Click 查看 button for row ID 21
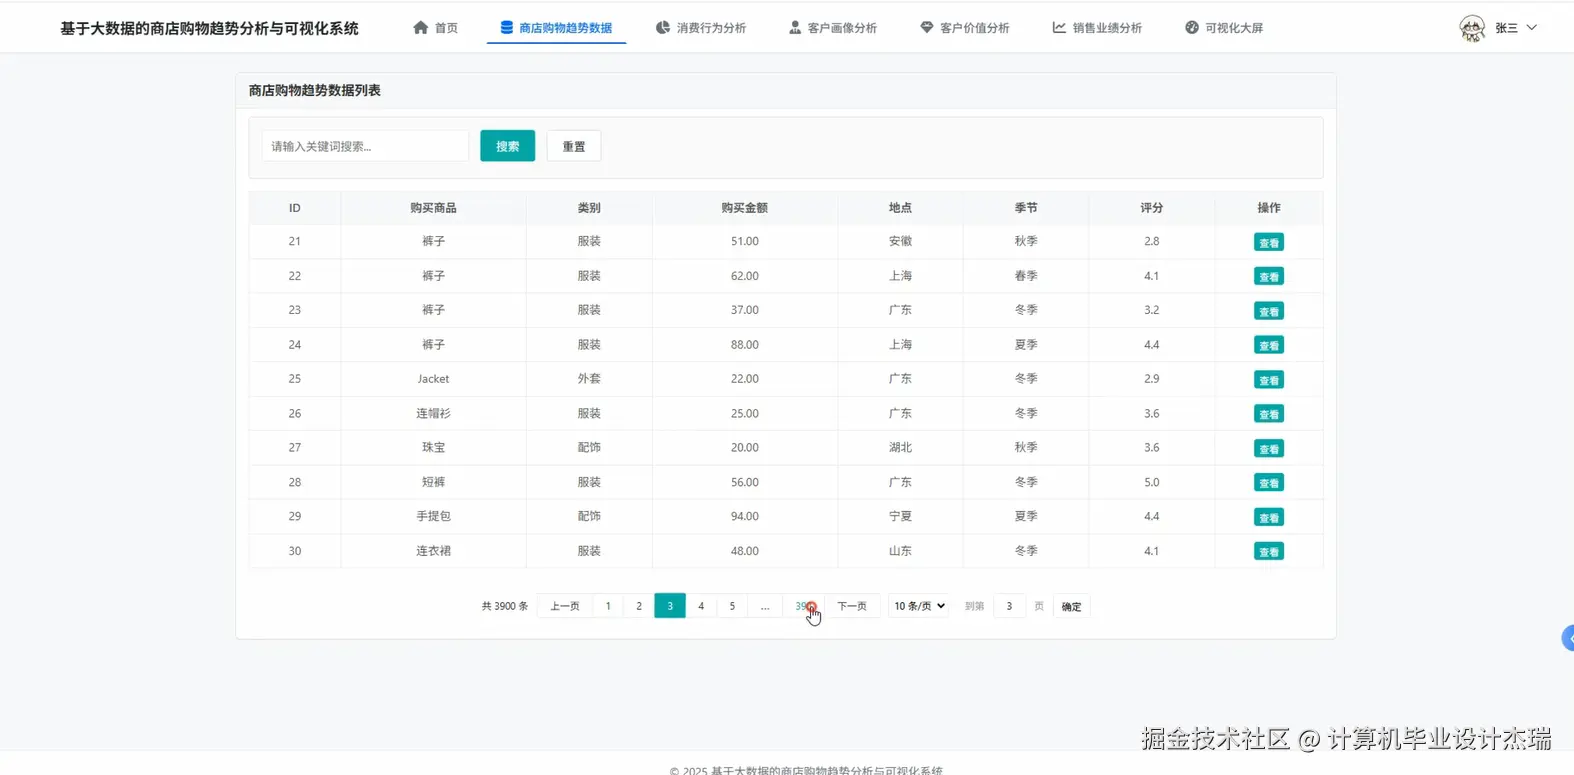The image size is (1574, 775). (x=1269, y=243)
